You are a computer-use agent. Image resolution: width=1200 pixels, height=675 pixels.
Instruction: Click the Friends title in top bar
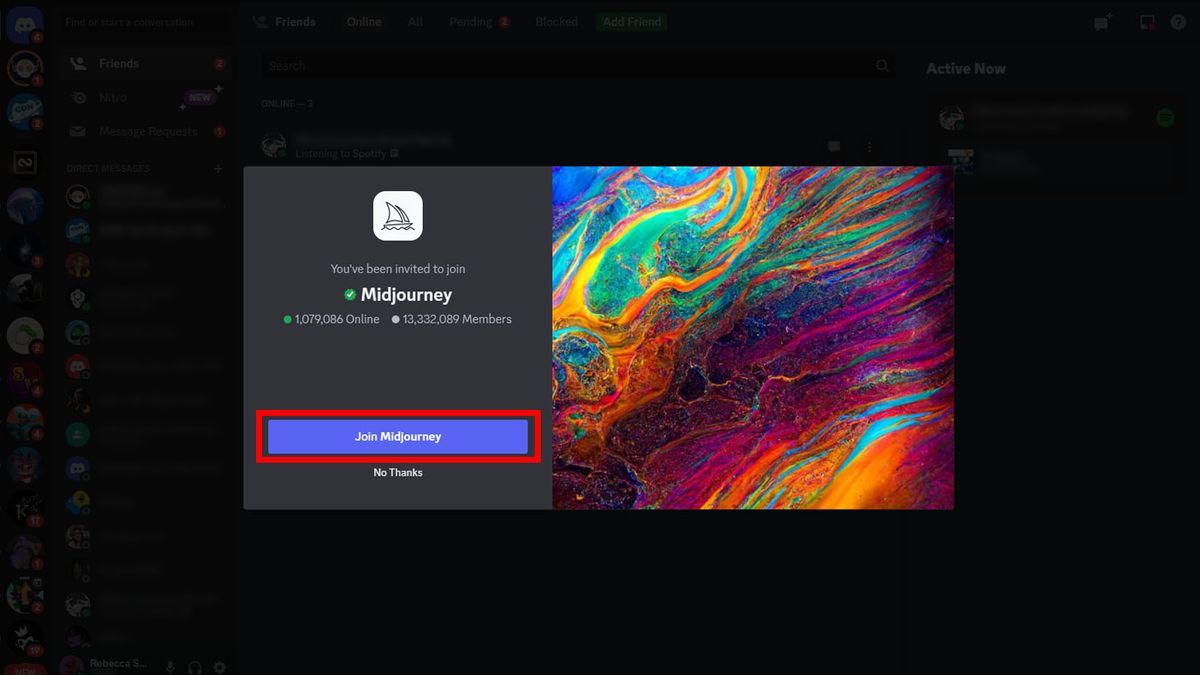pos(295,22)
